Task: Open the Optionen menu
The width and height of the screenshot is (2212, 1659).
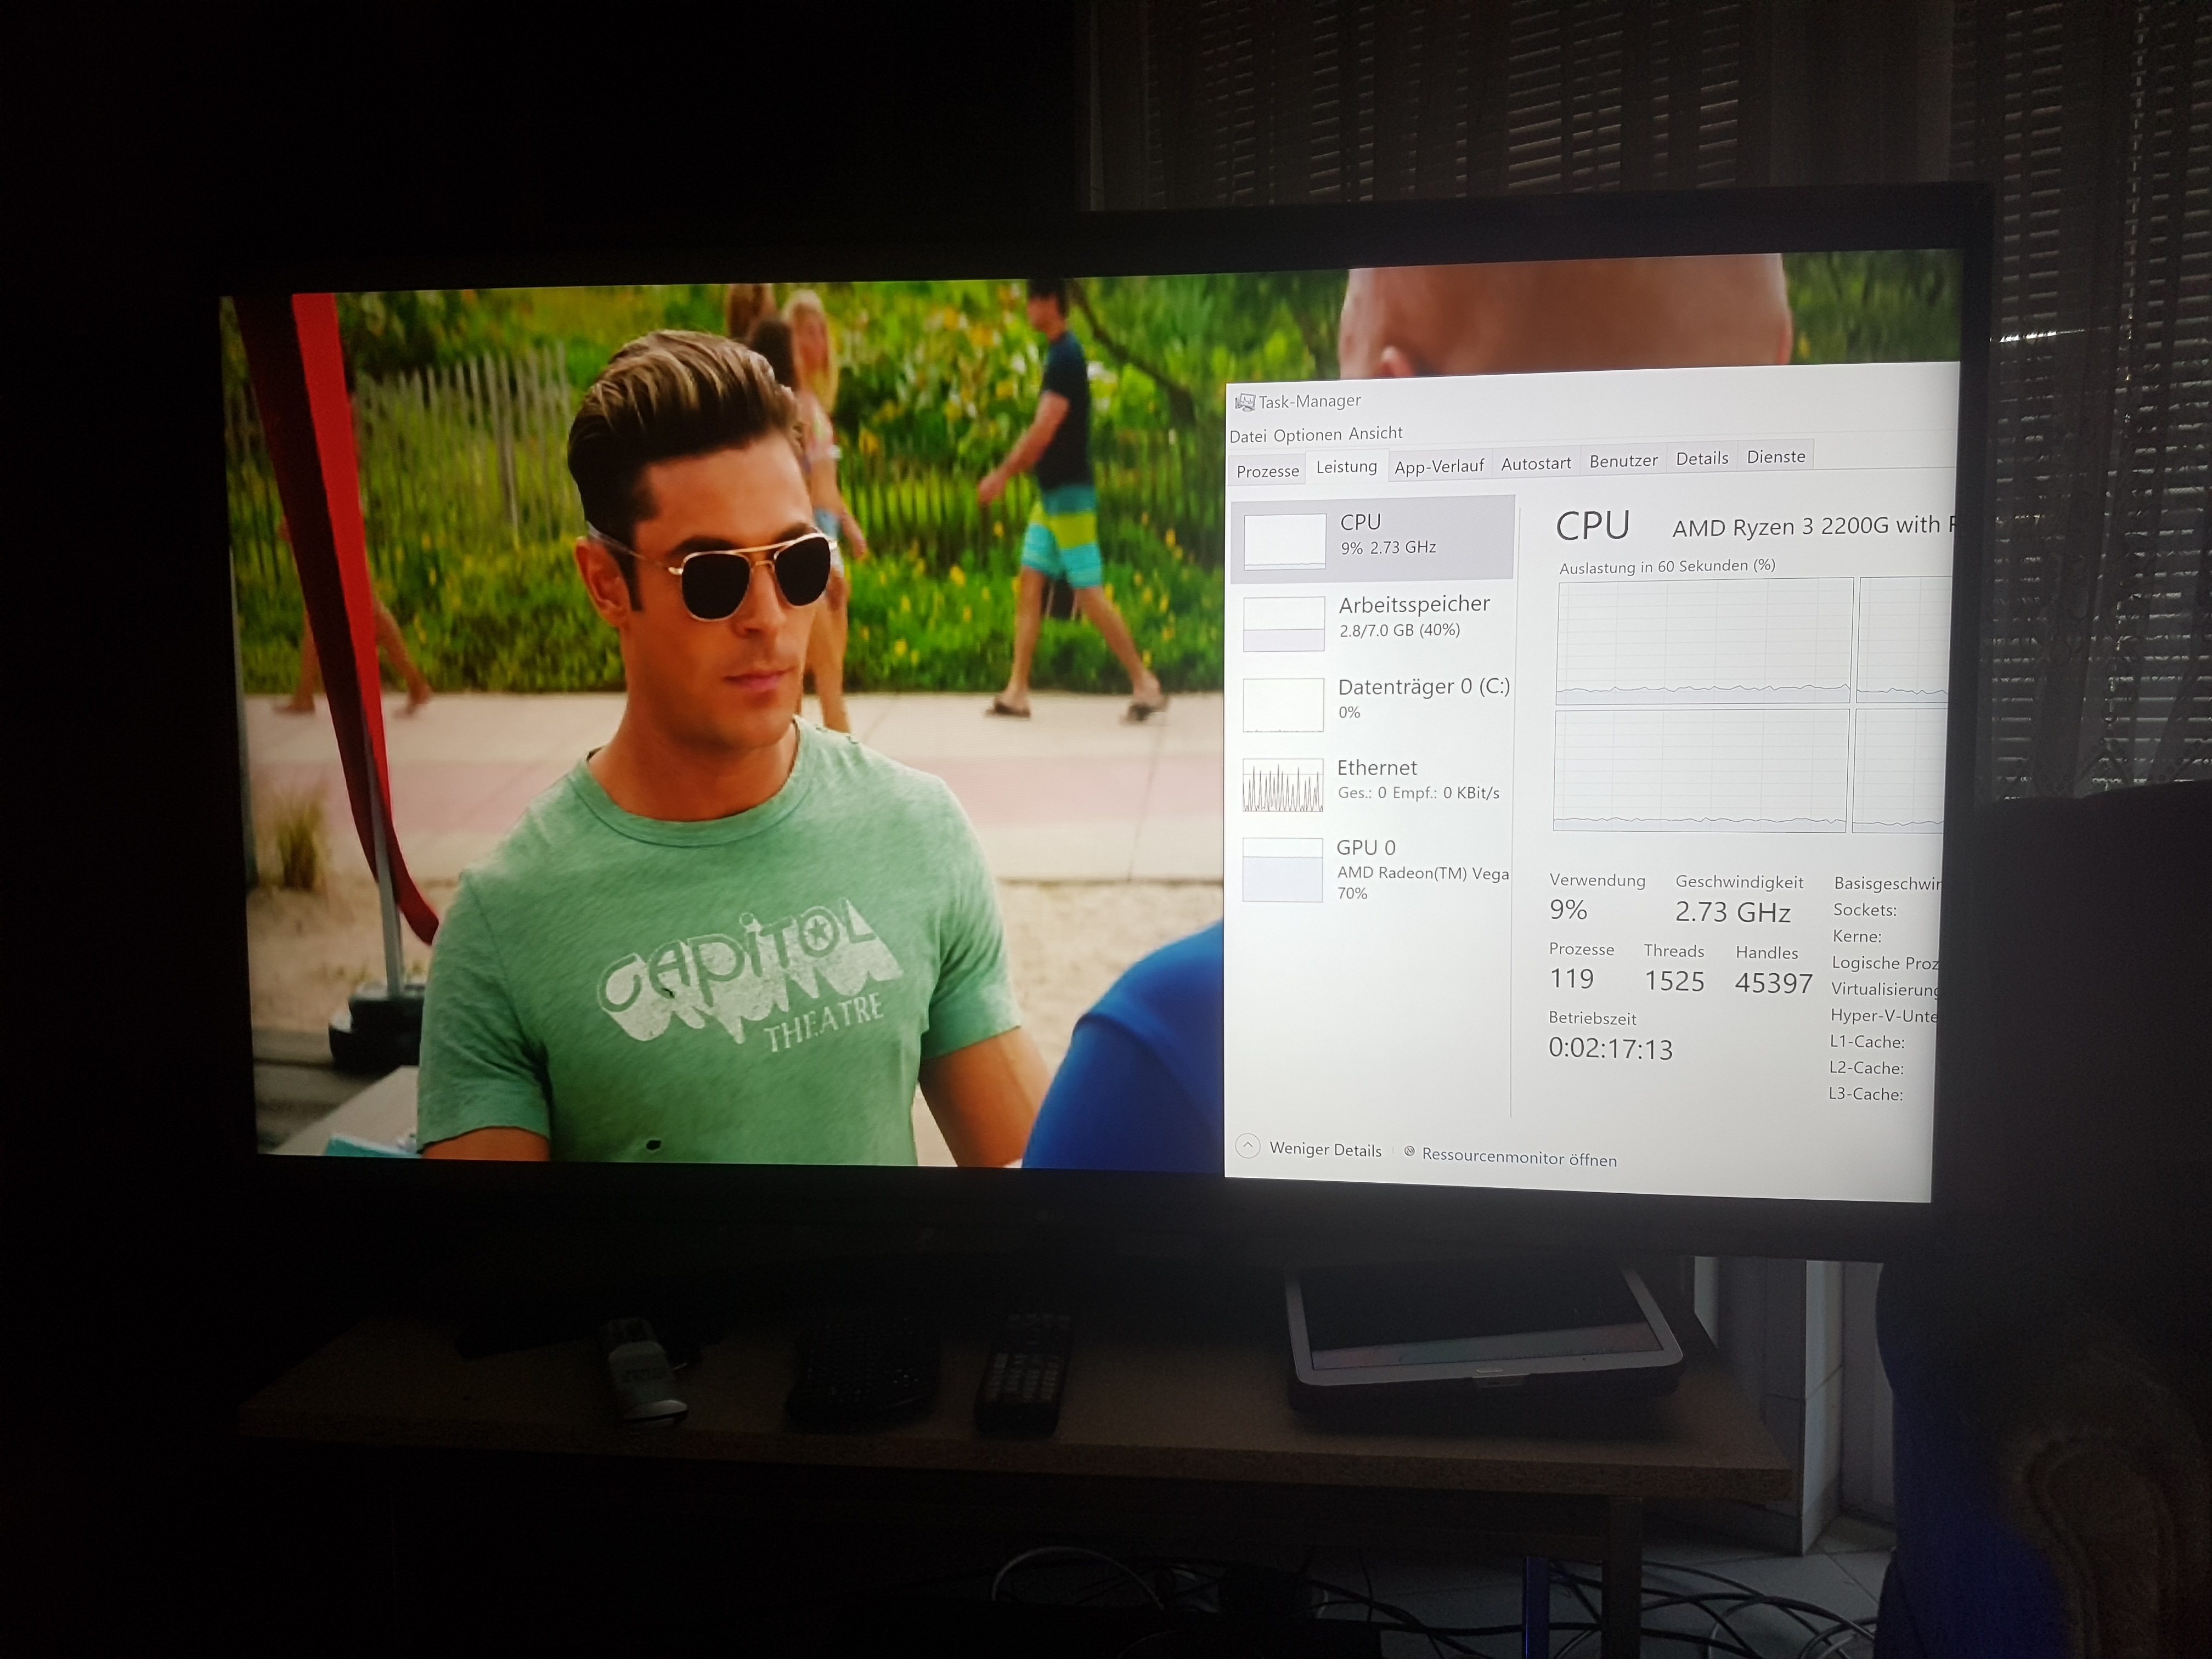Action: point(1308,435)
